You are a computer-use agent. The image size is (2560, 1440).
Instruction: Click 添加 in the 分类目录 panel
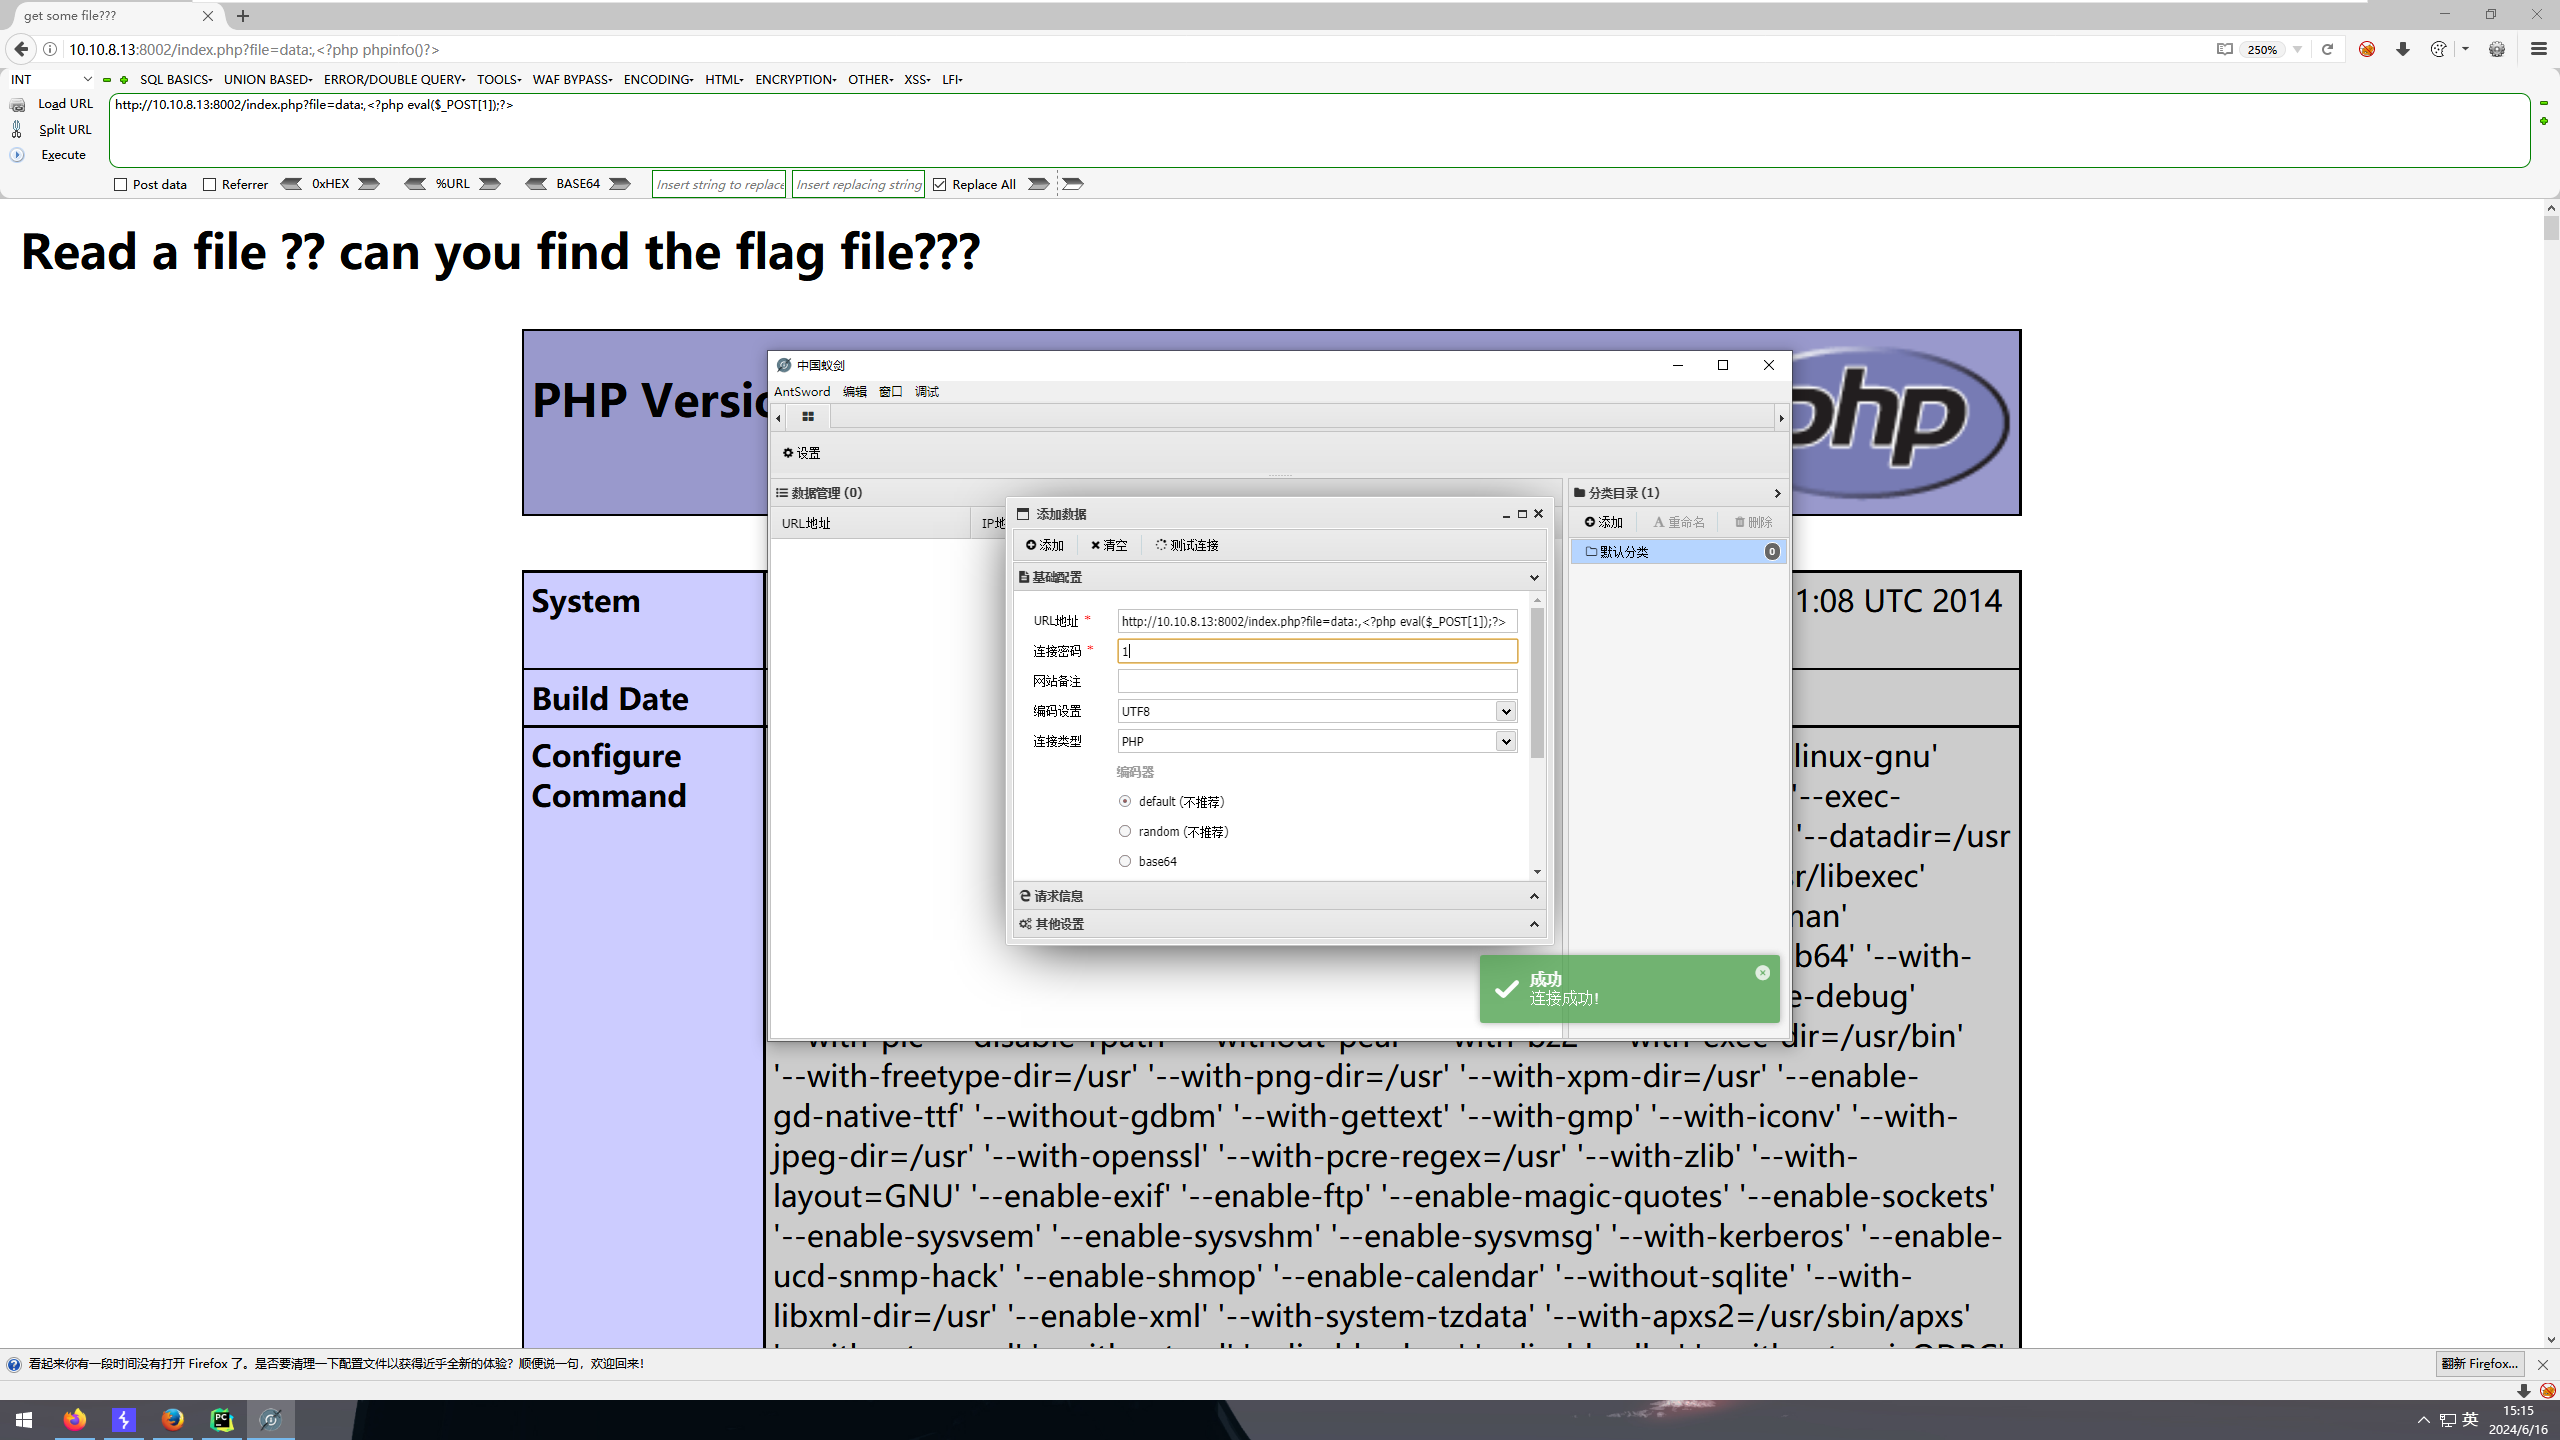(1604, 522)
